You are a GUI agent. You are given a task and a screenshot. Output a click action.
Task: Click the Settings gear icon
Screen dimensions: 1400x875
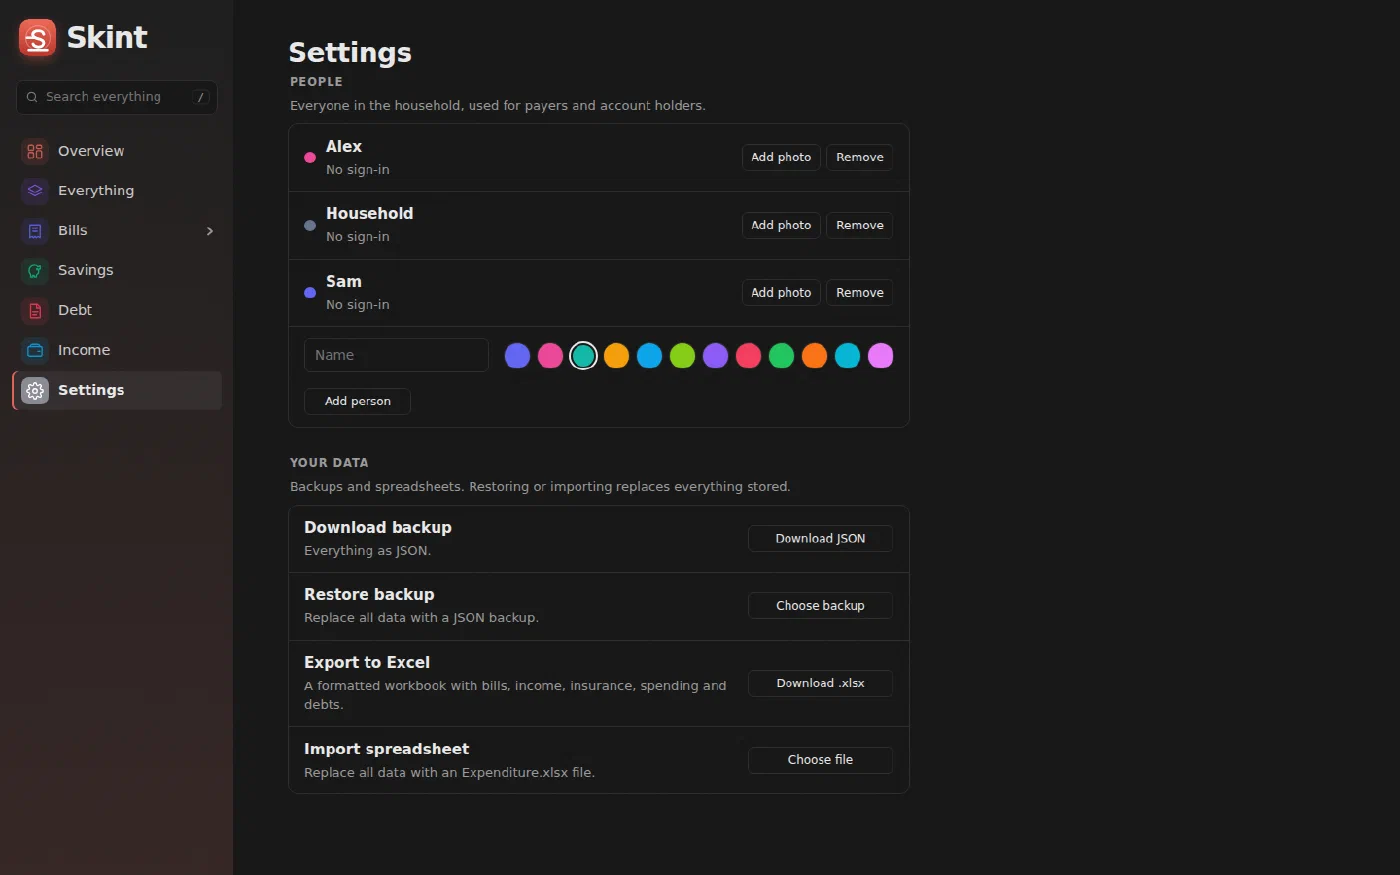tap(35, 391)
